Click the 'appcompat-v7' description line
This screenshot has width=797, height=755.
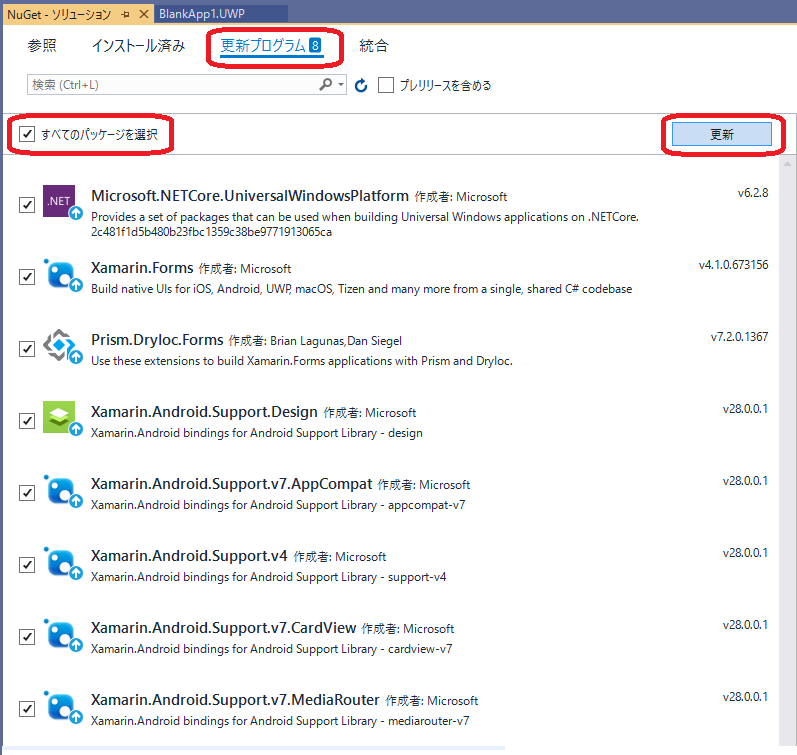point(278,505)
